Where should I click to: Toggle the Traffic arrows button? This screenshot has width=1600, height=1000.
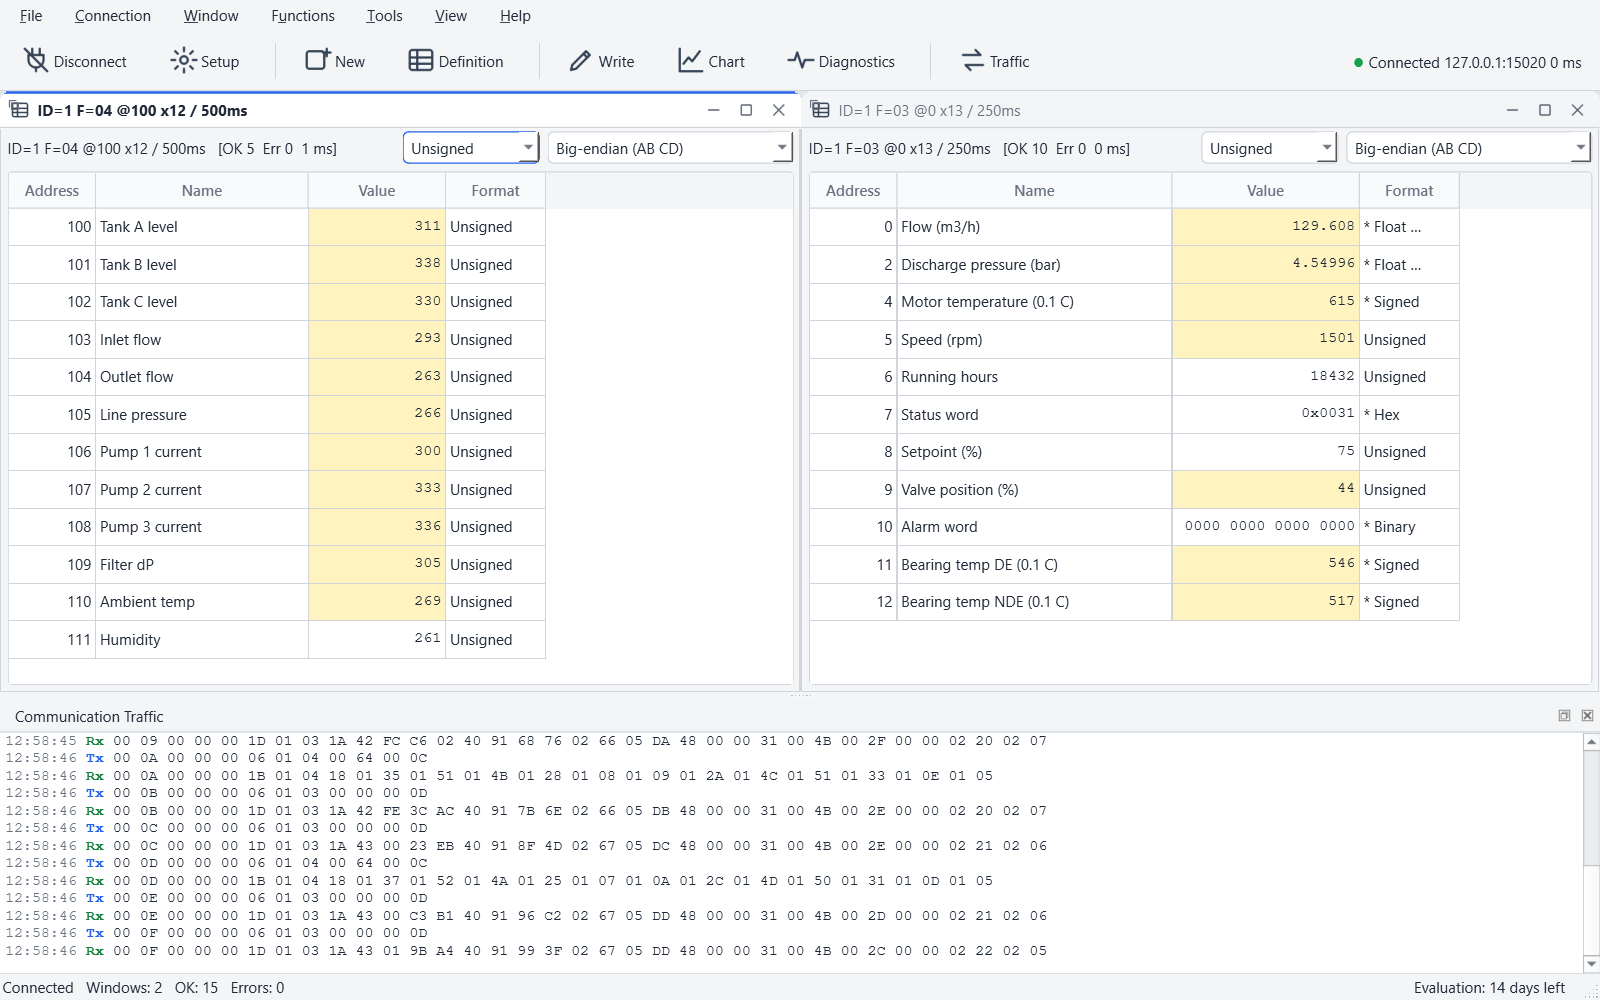click(973, 61)
